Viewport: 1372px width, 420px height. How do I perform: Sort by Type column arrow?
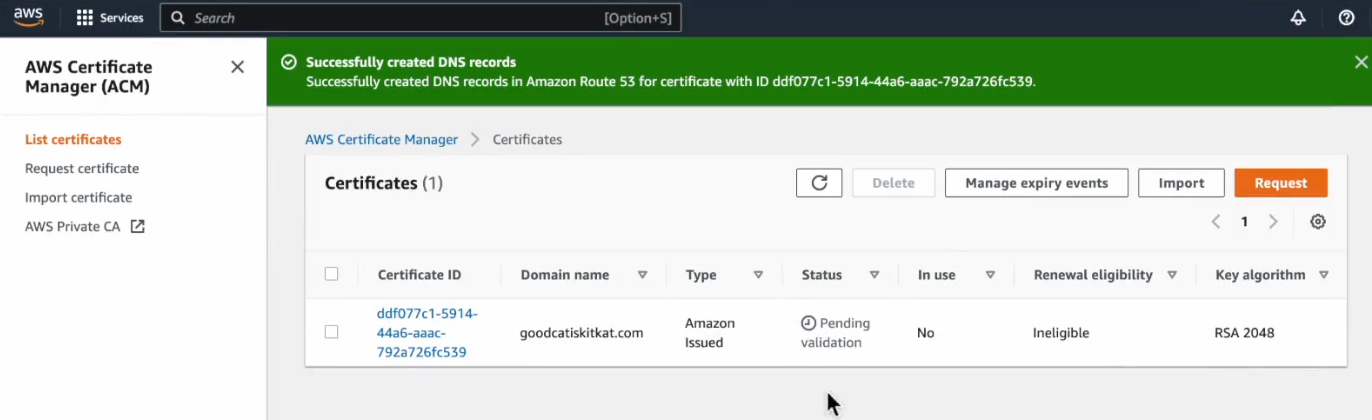point(758,275)
